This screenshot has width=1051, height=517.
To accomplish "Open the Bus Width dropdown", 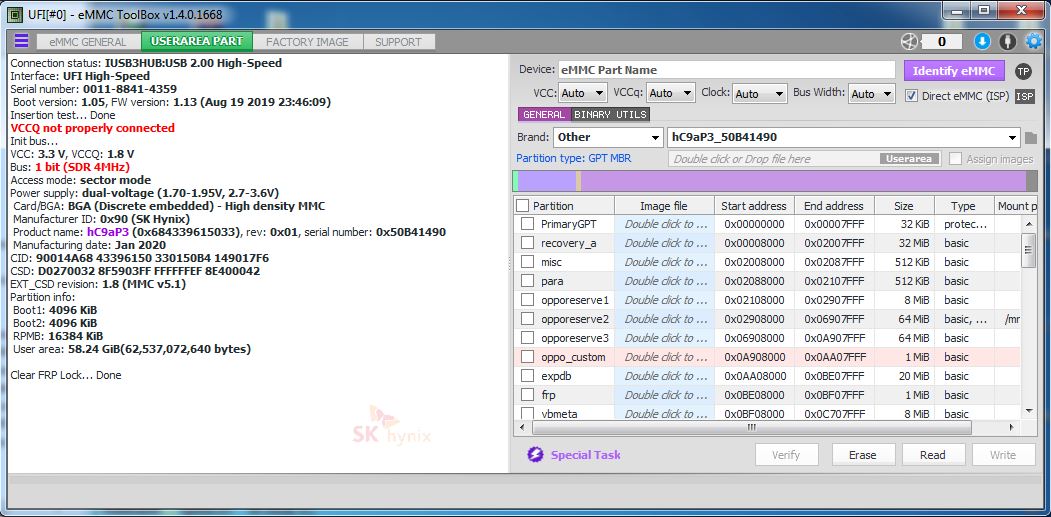I will [871, 93].
